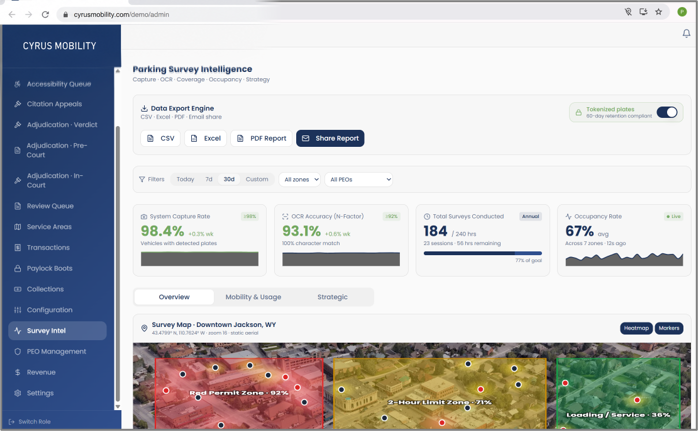Click the cyrusmobility.com address bar
Image resolution: width=698 pixels, height=431 pixels.
(x=121, y=14)
